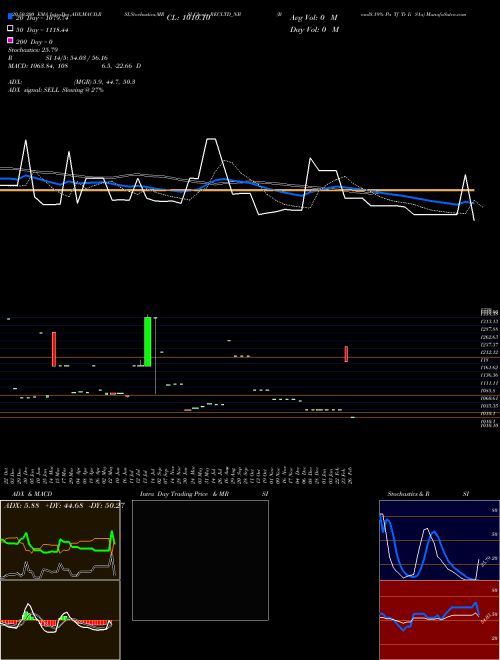Click the blue 20 Day EMA legend swatch
The width and height of the screenshot is (500, 660).
click(11, 16)
